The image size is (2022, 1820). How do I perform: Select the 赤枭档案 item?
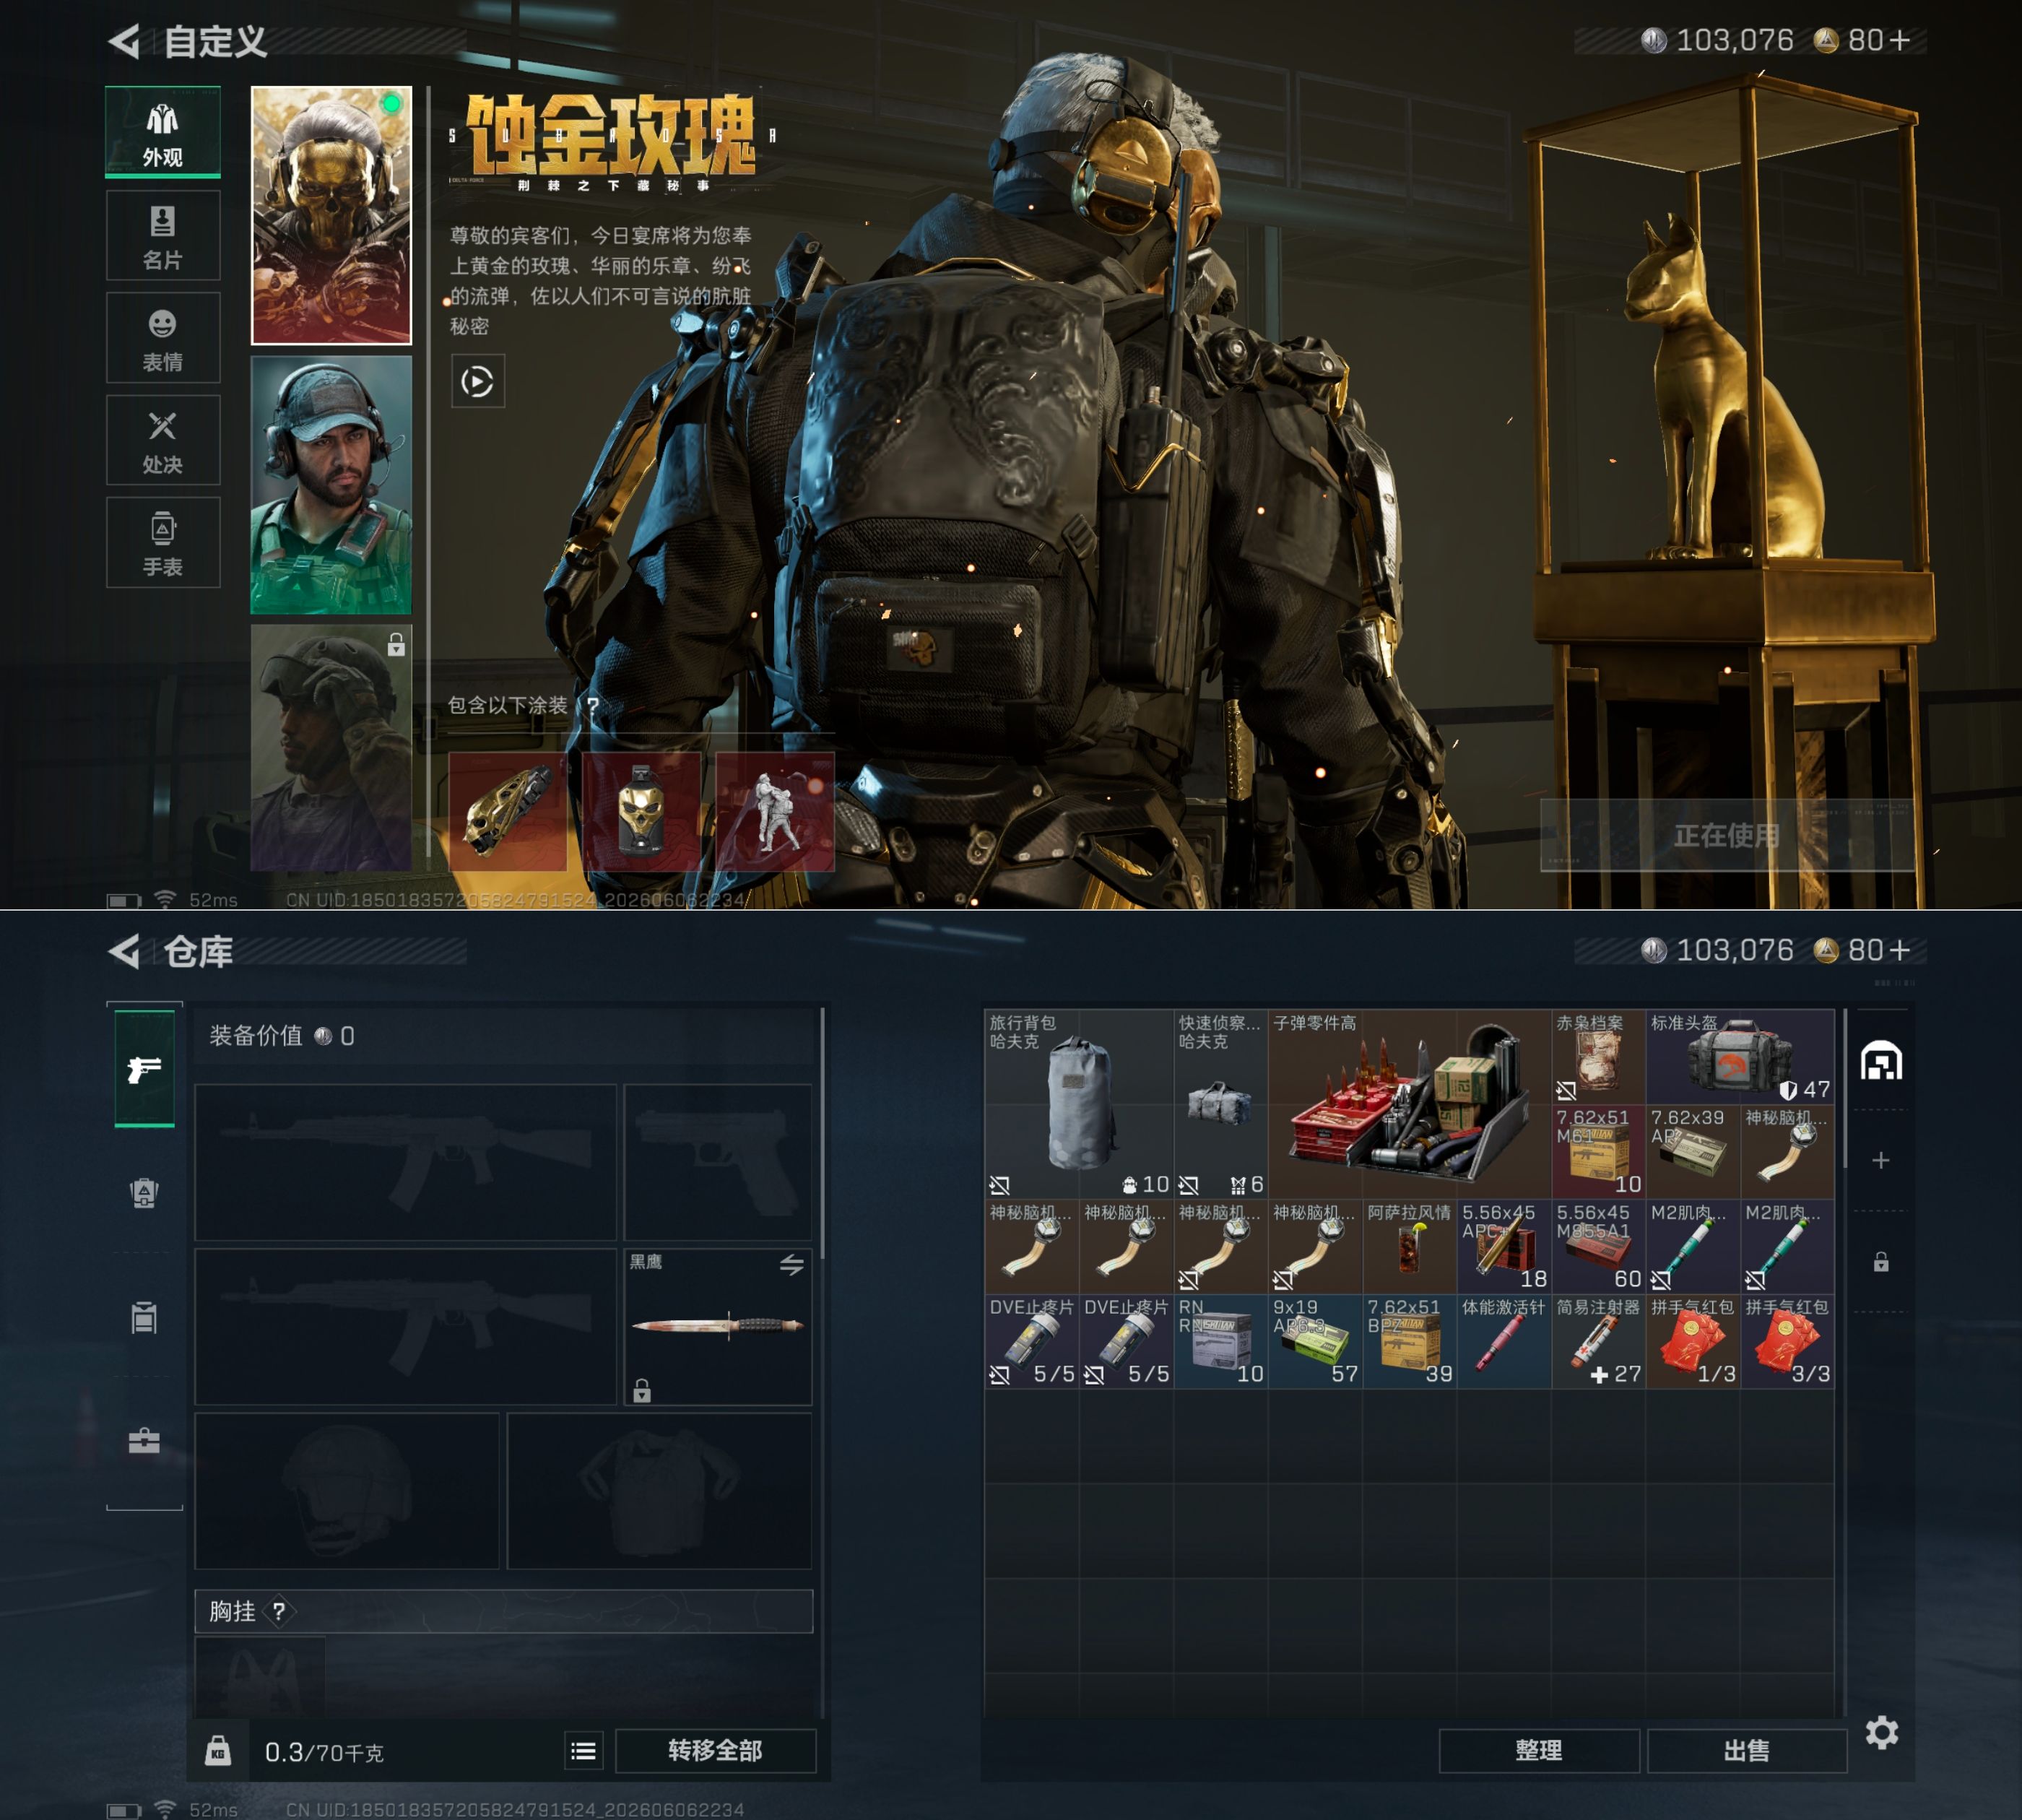1599,1057
